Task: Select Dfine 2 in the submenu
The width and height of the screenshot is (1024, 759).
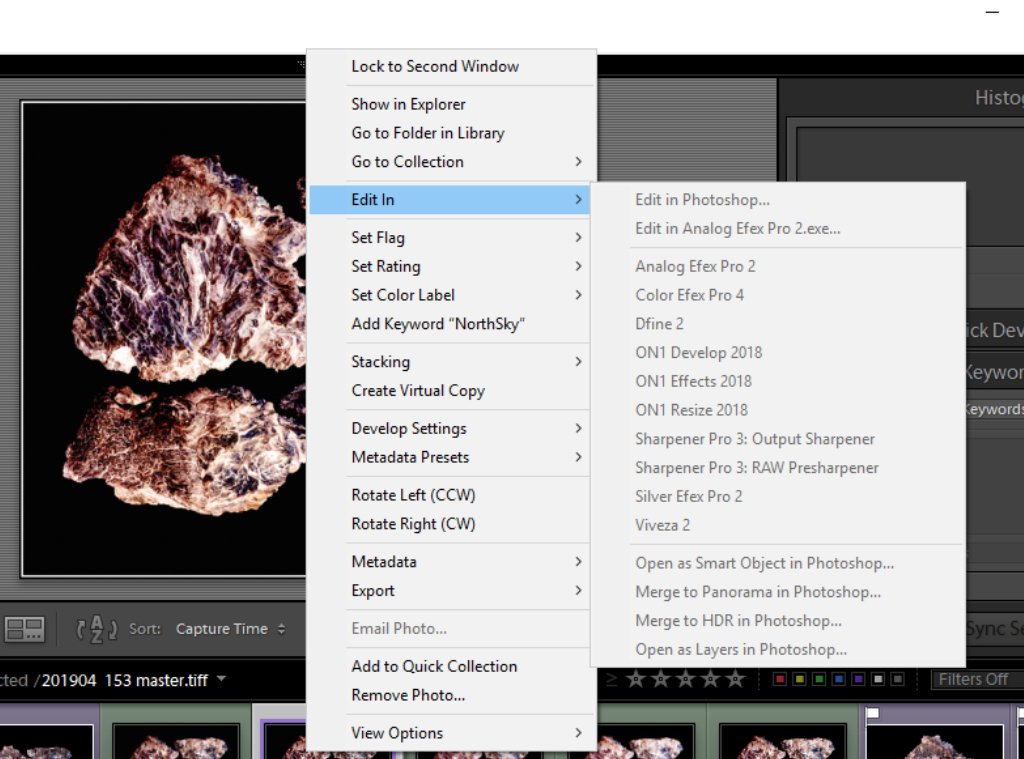Action: point(778,323)
